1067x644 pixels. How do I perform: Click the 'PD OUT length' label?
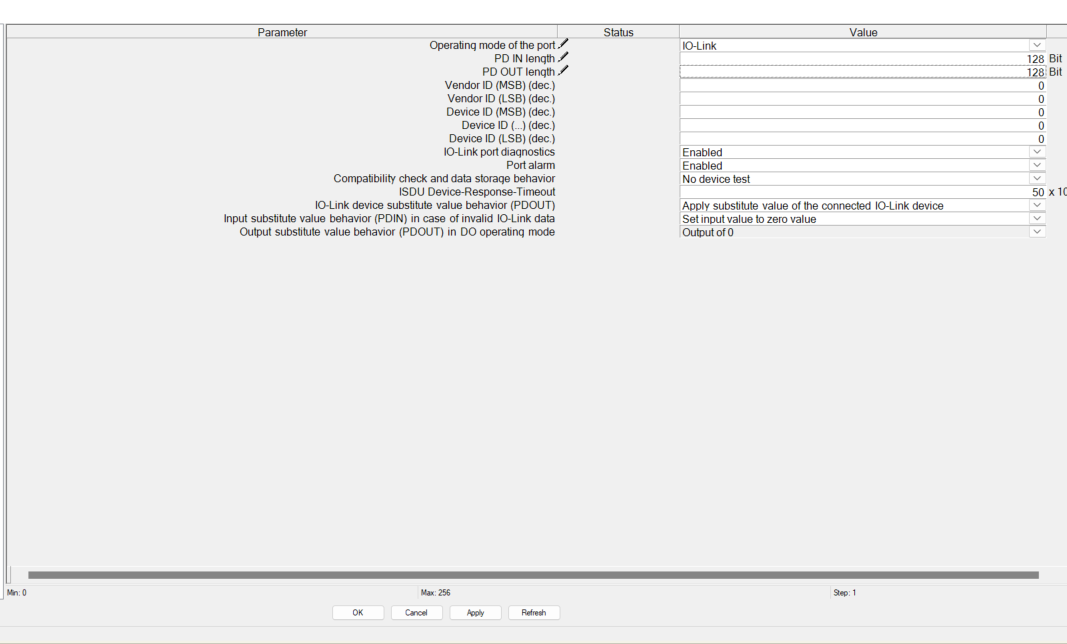tap(519, 72)
